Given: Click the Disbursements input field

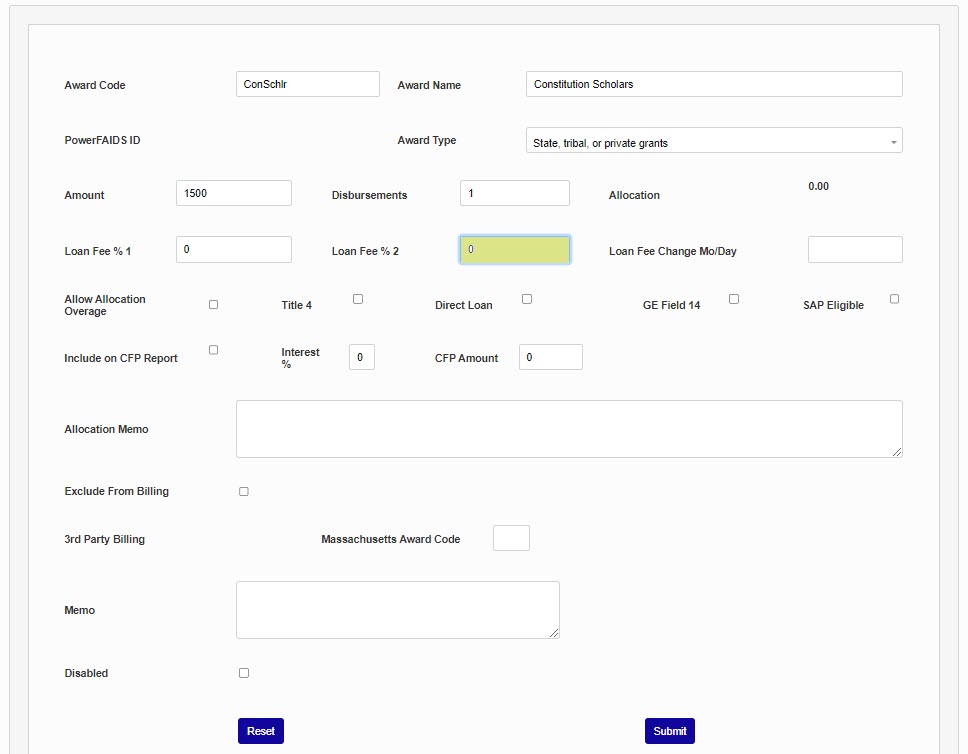Looking at the screenshot, I should point(514,193).
